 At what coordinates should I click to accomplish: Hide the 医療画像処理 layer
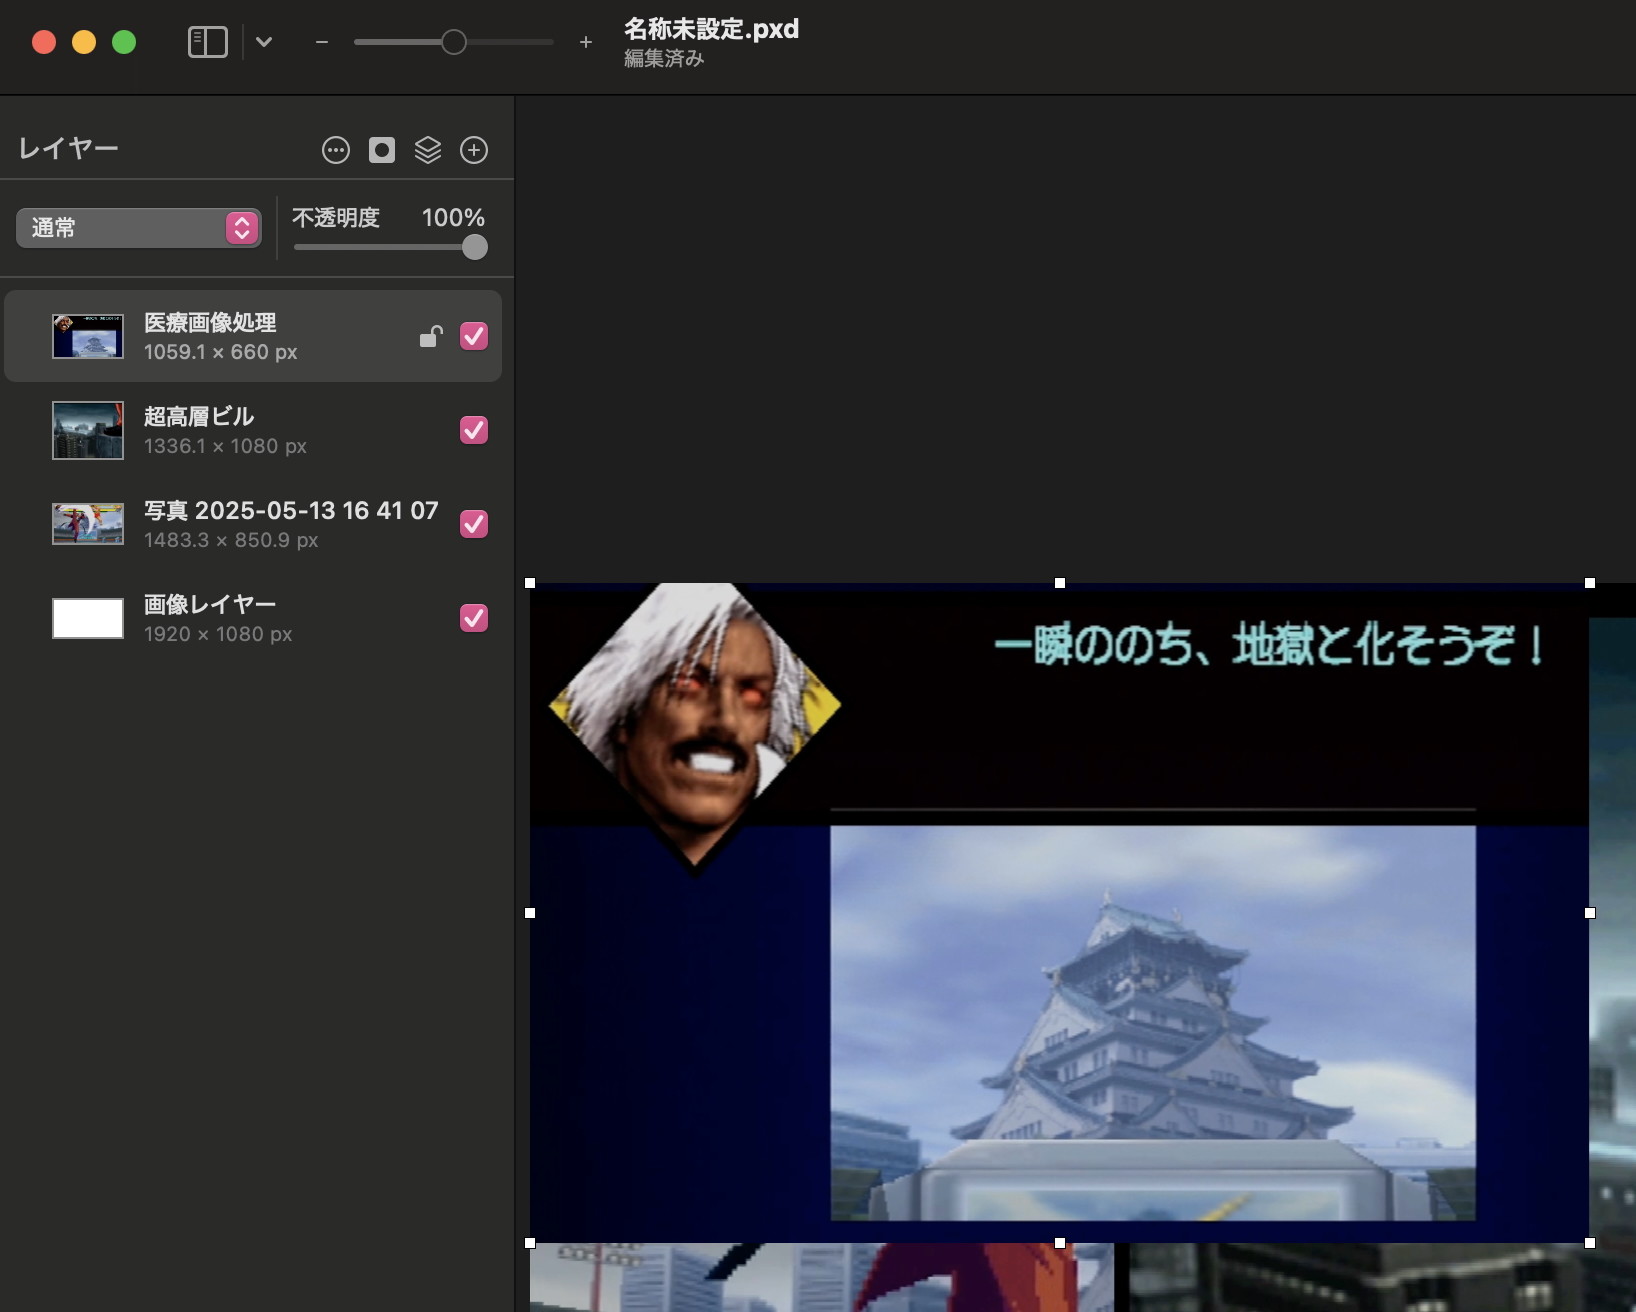point(474,336)
